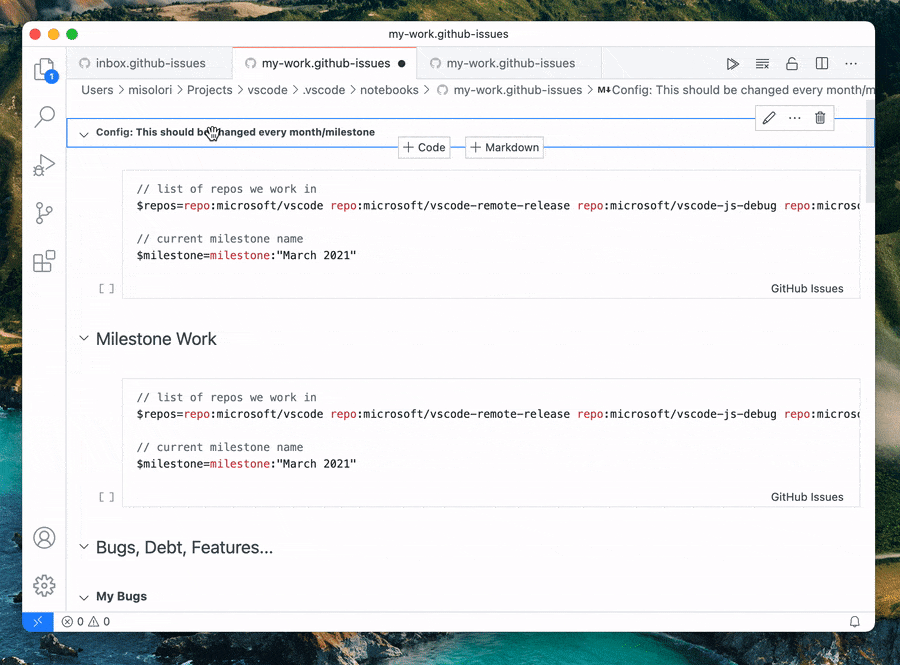Click the notebooks breadcrumb
This screenshot has width=900, height=665.
[389, 90]
